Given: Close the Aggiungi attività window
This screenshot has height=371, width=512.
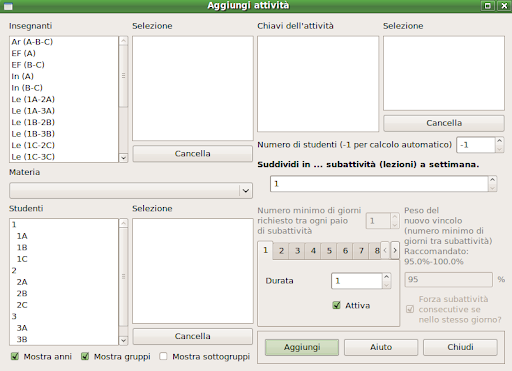Looking at the screenshot, I should 504,6.
